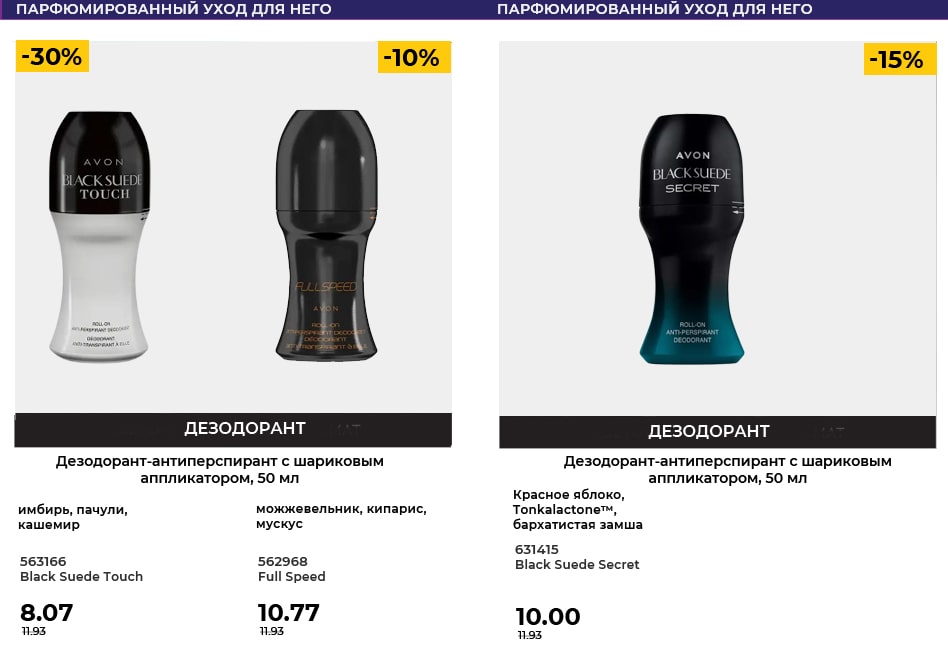The height and width of the screenshot is (652, 948).
Task: Open the right ПАРФЮМИРОВАННЫЙ УХОД ДЛЯ НЕГО header
Action: pos(654,9)
